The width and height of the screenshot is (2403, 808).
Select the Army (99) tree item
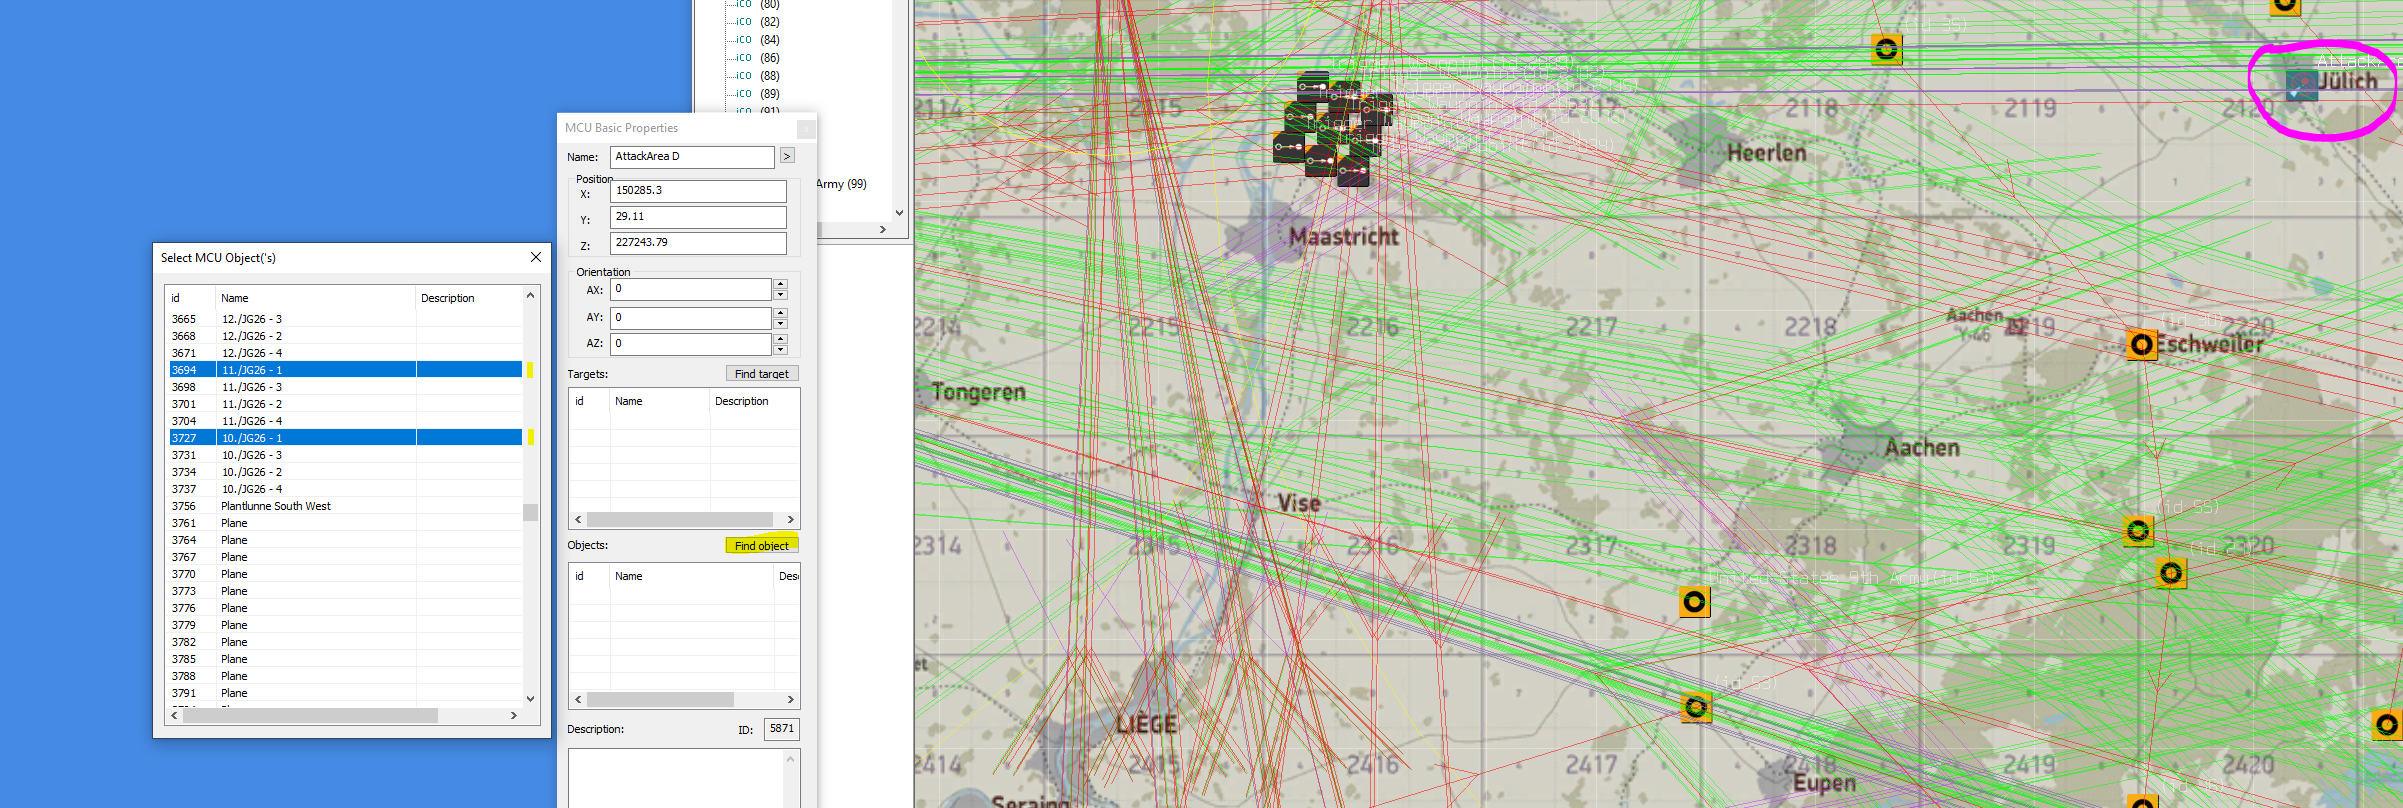tap(842, 184)
